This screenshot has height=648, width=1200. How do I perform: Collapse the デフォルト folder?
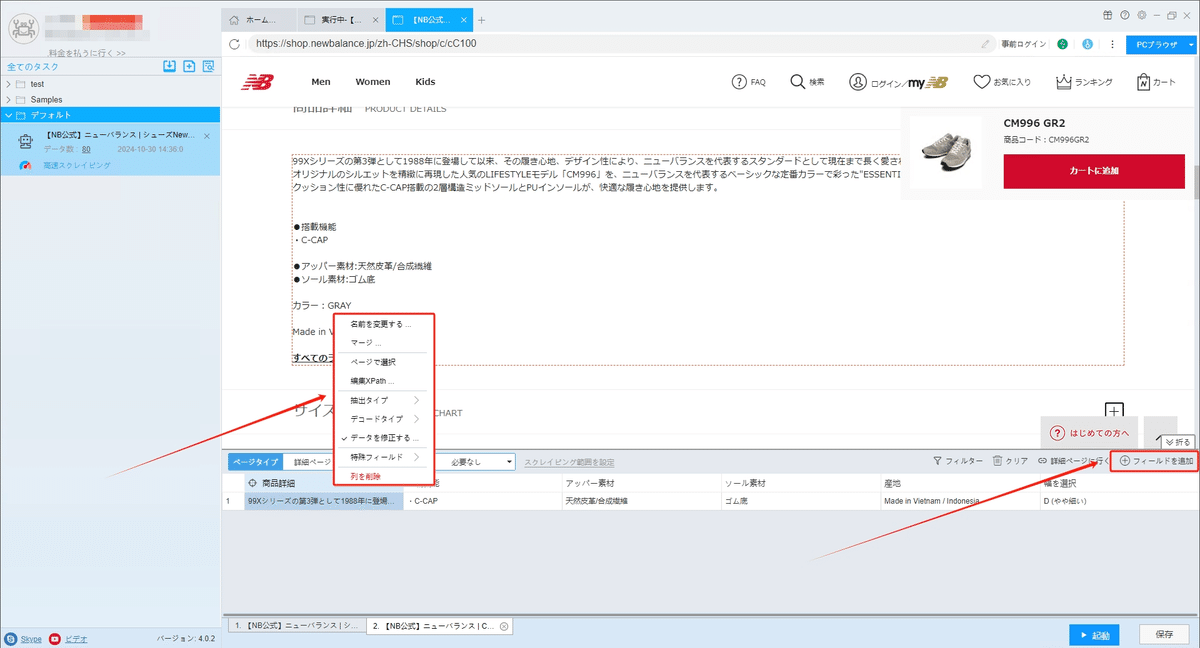(8, 115)
